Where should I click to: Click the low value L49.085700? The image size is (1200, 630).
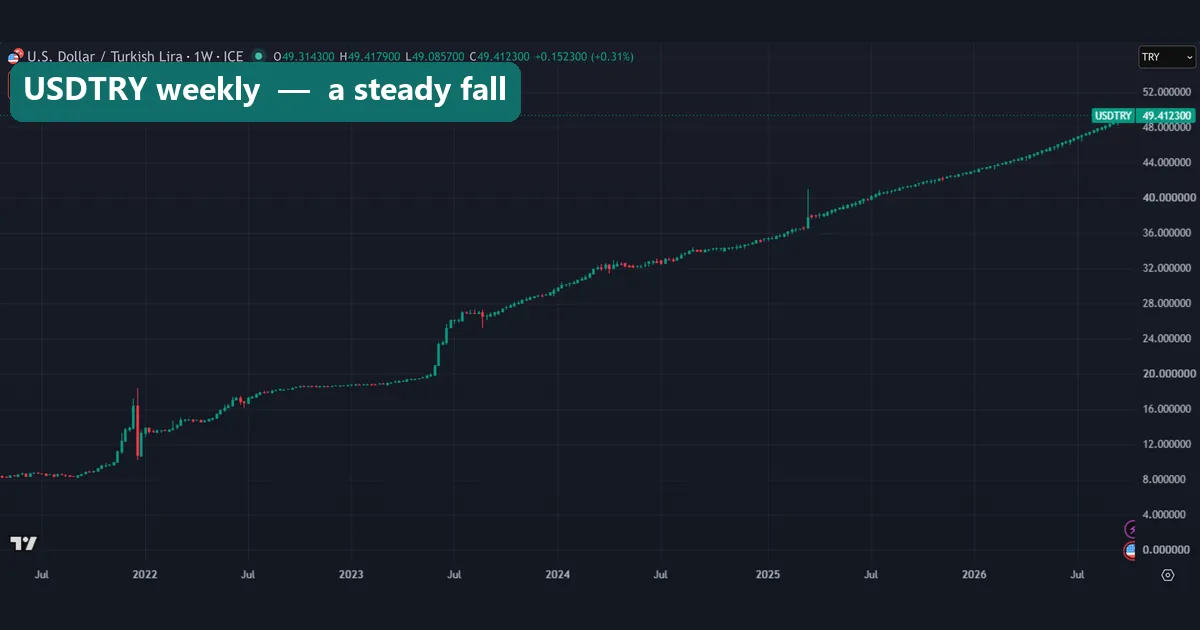coord(436,57)
